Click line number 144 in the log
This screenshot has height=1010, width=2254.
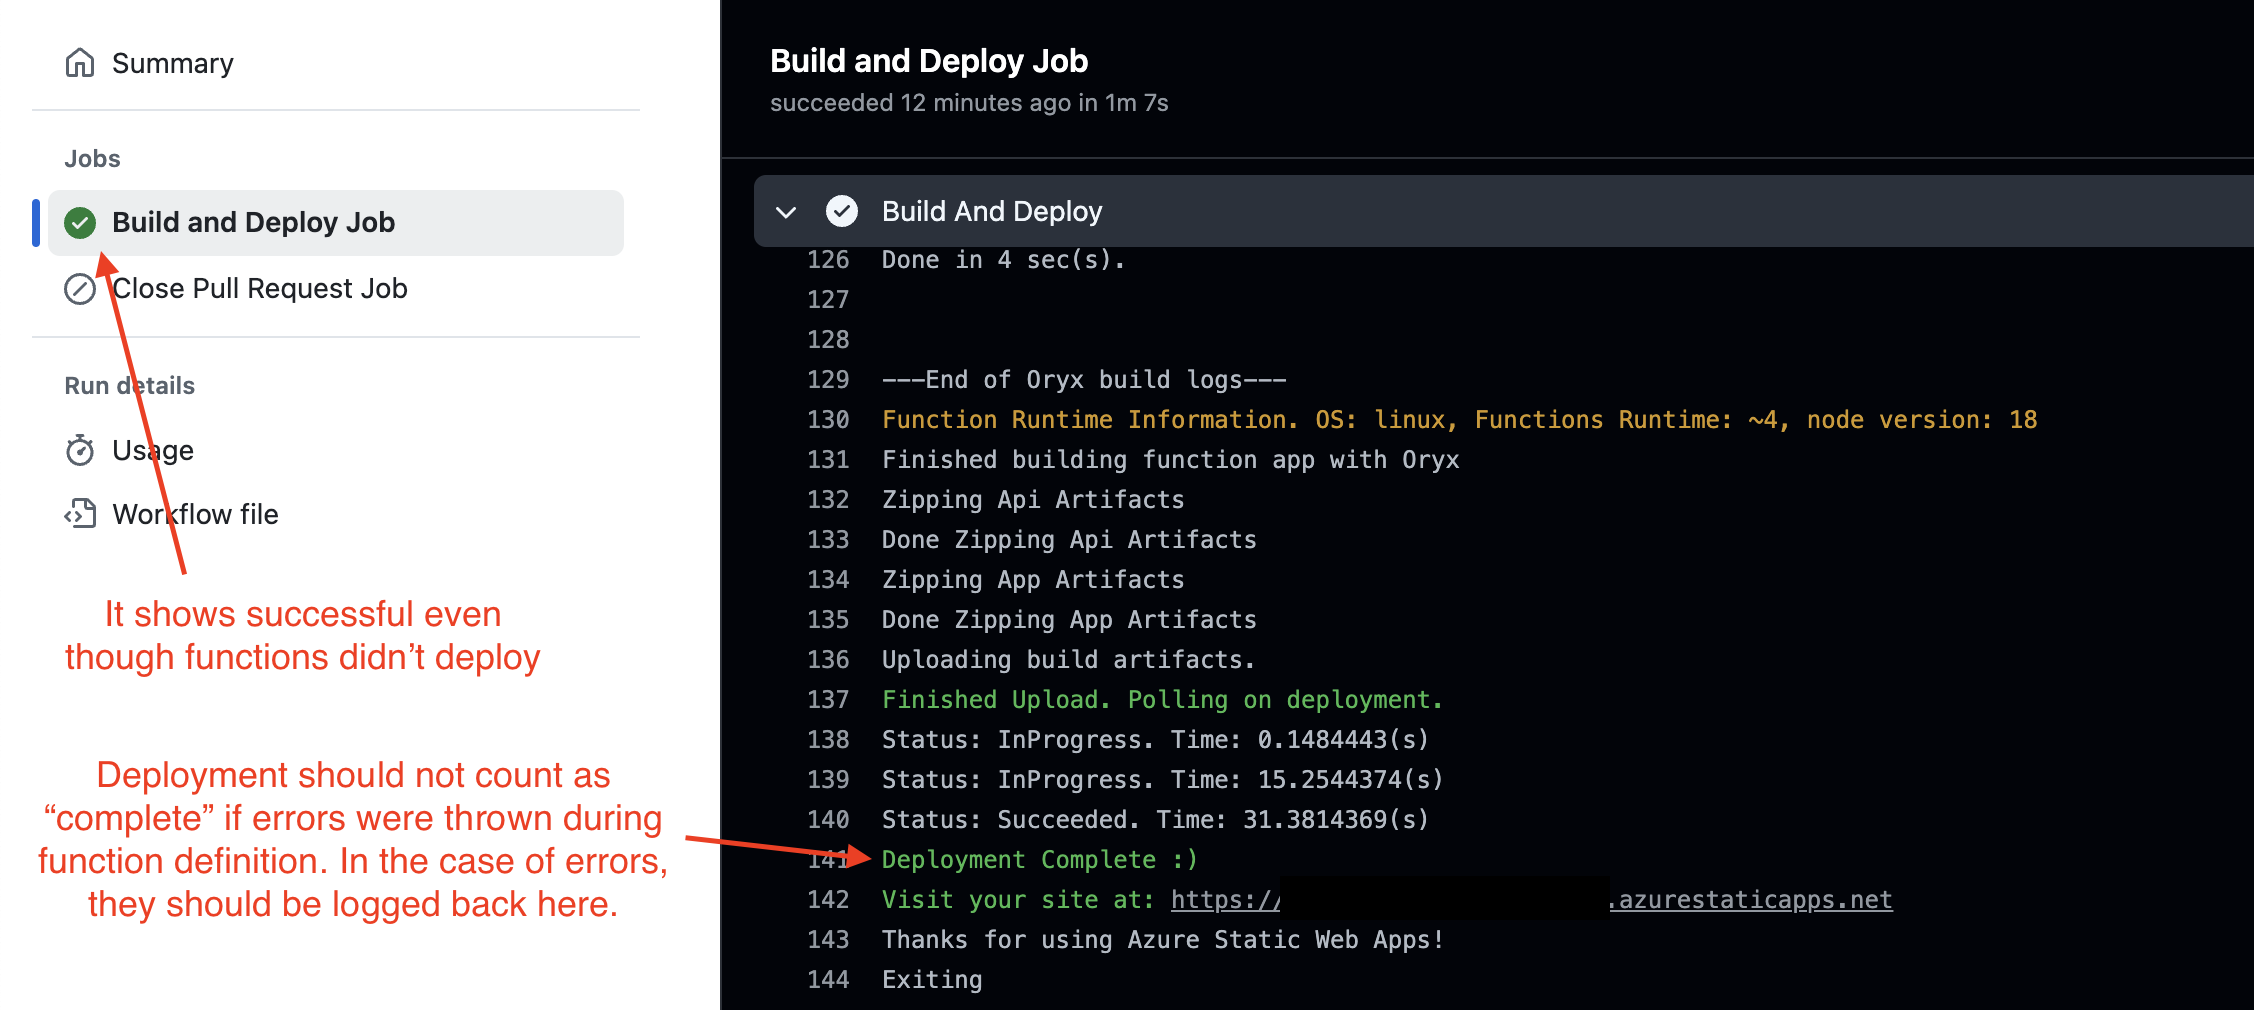(x=828, y=980)
